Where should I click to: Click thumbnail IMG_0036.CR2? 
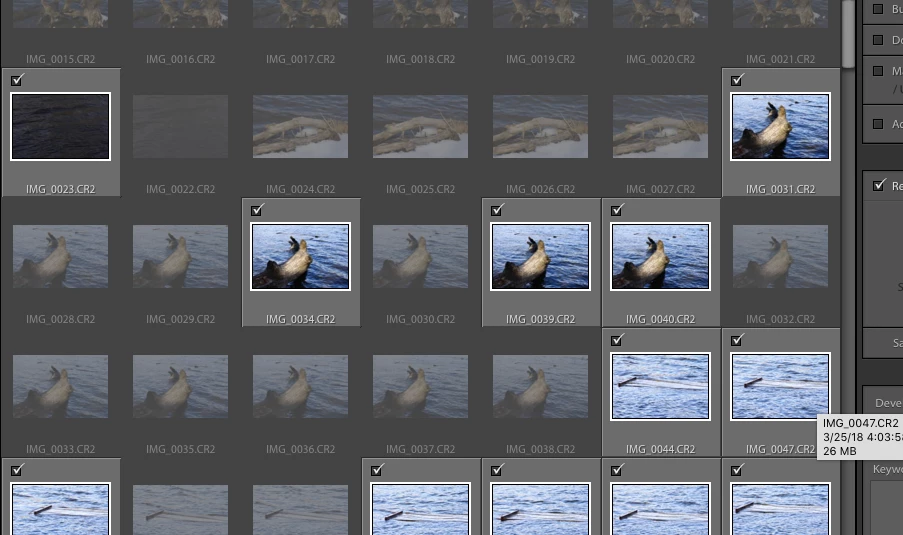[x=300, y=386]
